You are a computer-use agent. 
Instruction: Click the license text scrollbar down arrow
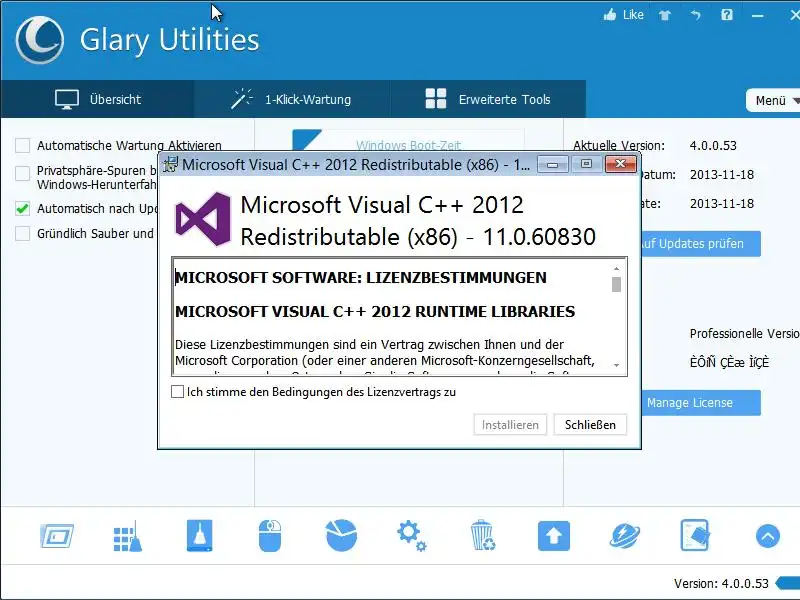[616, 365]
